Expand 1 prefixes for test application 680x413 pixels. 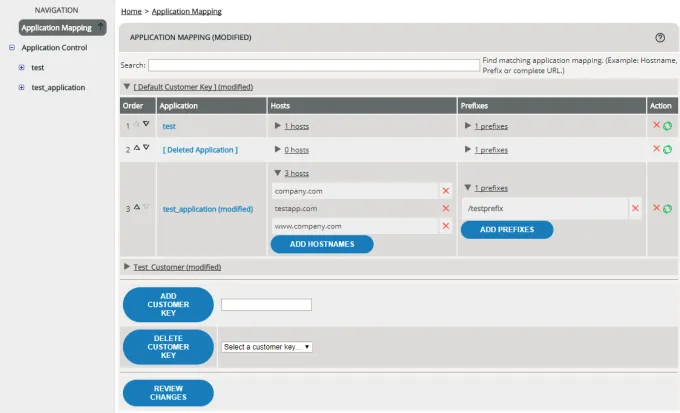point(468,126)
